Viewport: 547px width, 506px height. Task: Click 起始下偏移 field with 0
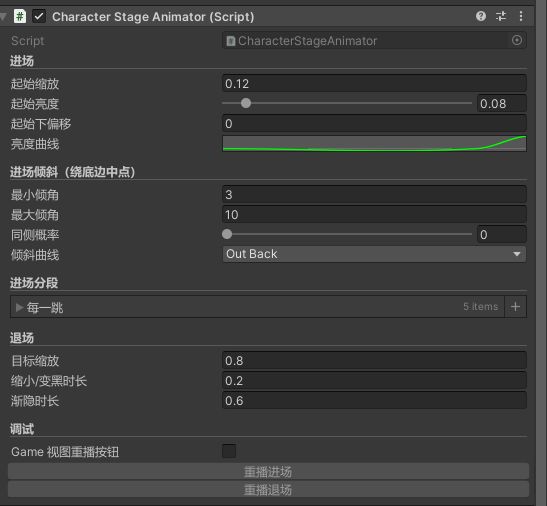point(374,124)
